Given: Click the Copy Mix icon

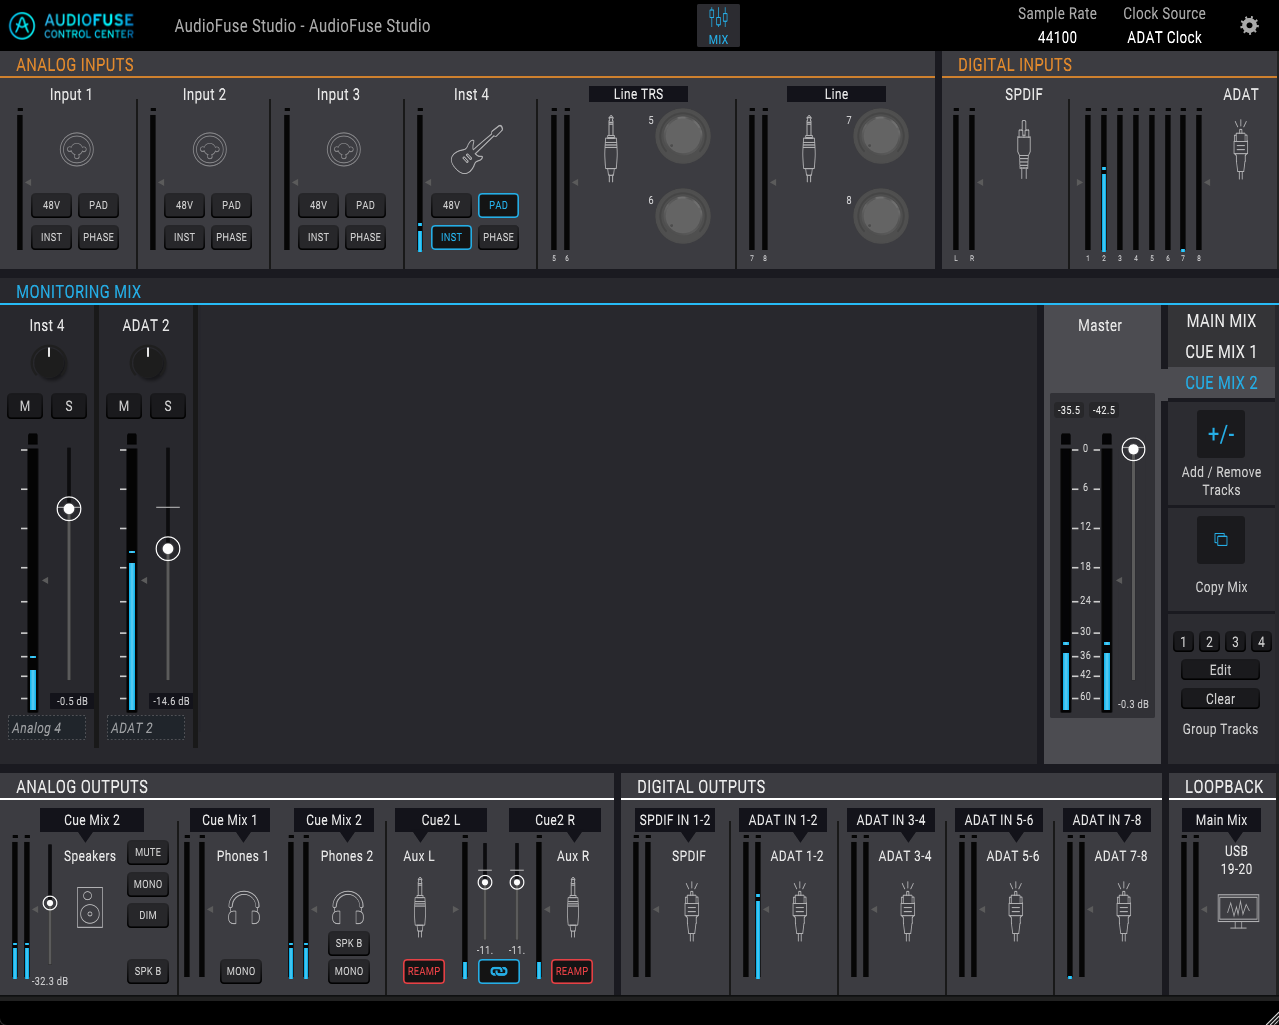Looking at the screenshot, I should tap(1221, 540).
